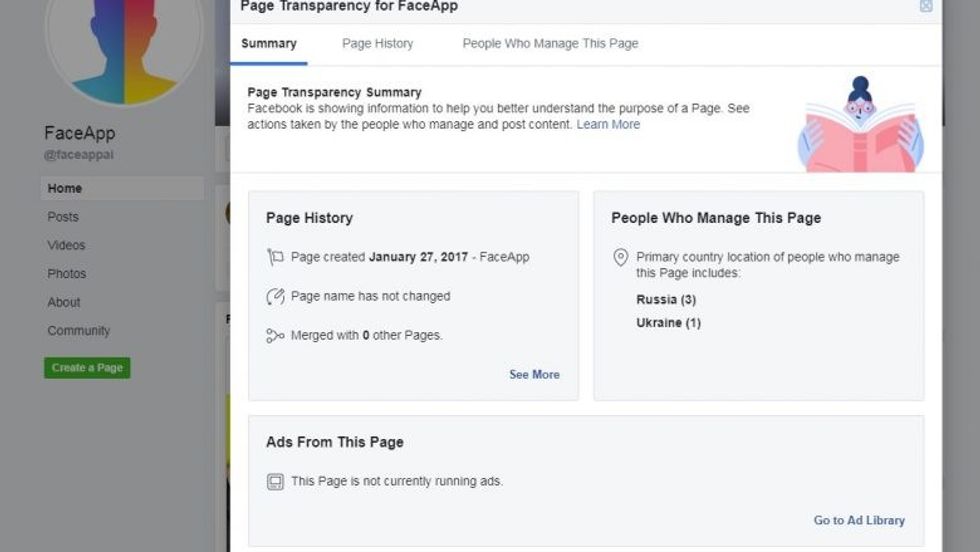Viewport: 980px width, 552px height.
Task: Click the ads monitor icon
Action: pyautogui.click(x=275, y=482)
